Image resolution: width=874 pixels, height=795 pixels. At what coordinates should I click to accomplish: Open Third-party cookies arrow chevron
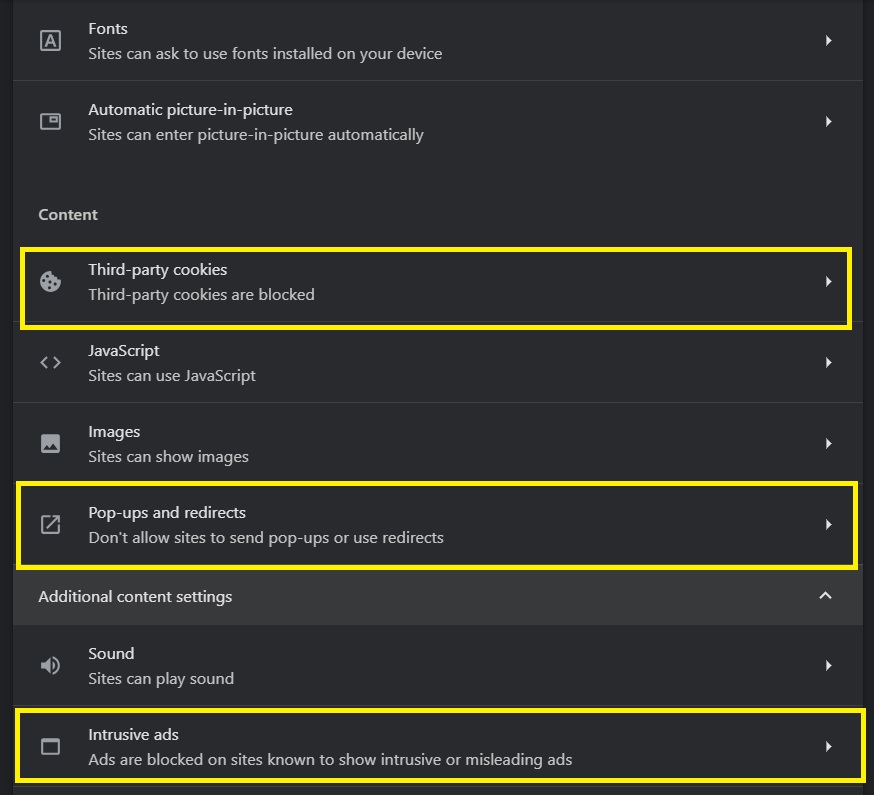click(828, 282)
